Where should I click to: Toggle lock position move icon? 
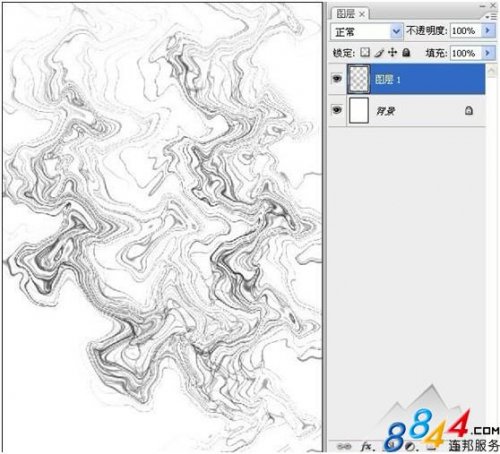click(393, 52)
